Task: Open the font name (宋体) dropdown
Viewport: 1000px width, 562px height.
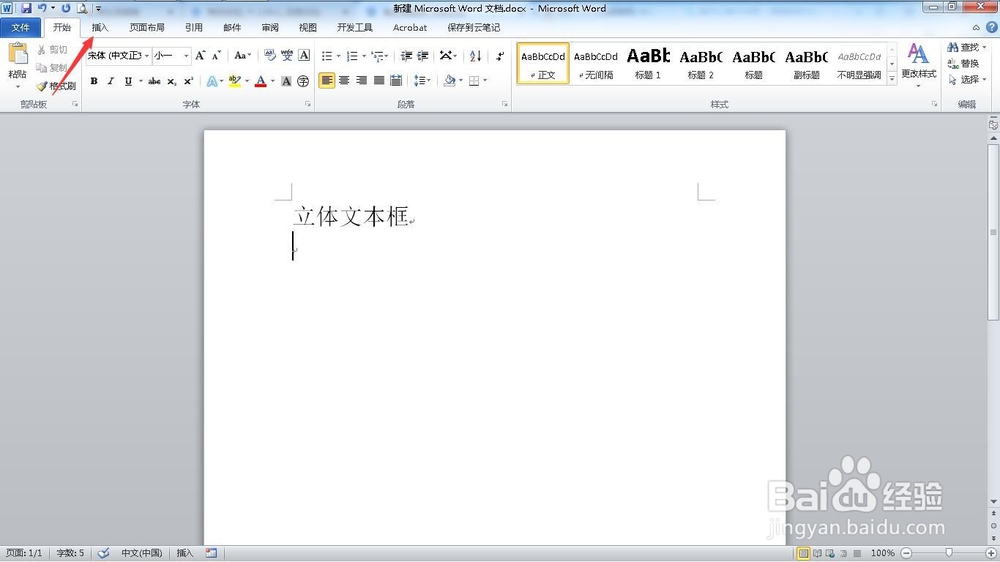Action: click(147, 56)
